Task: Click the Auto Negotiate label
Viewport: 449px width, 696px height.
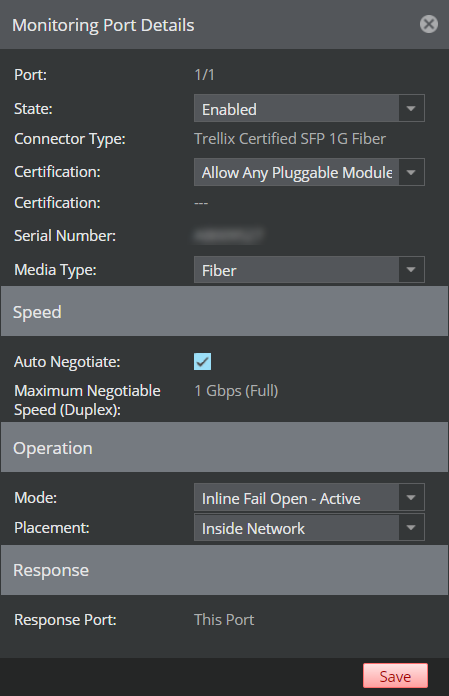Action: click(67, 362)
